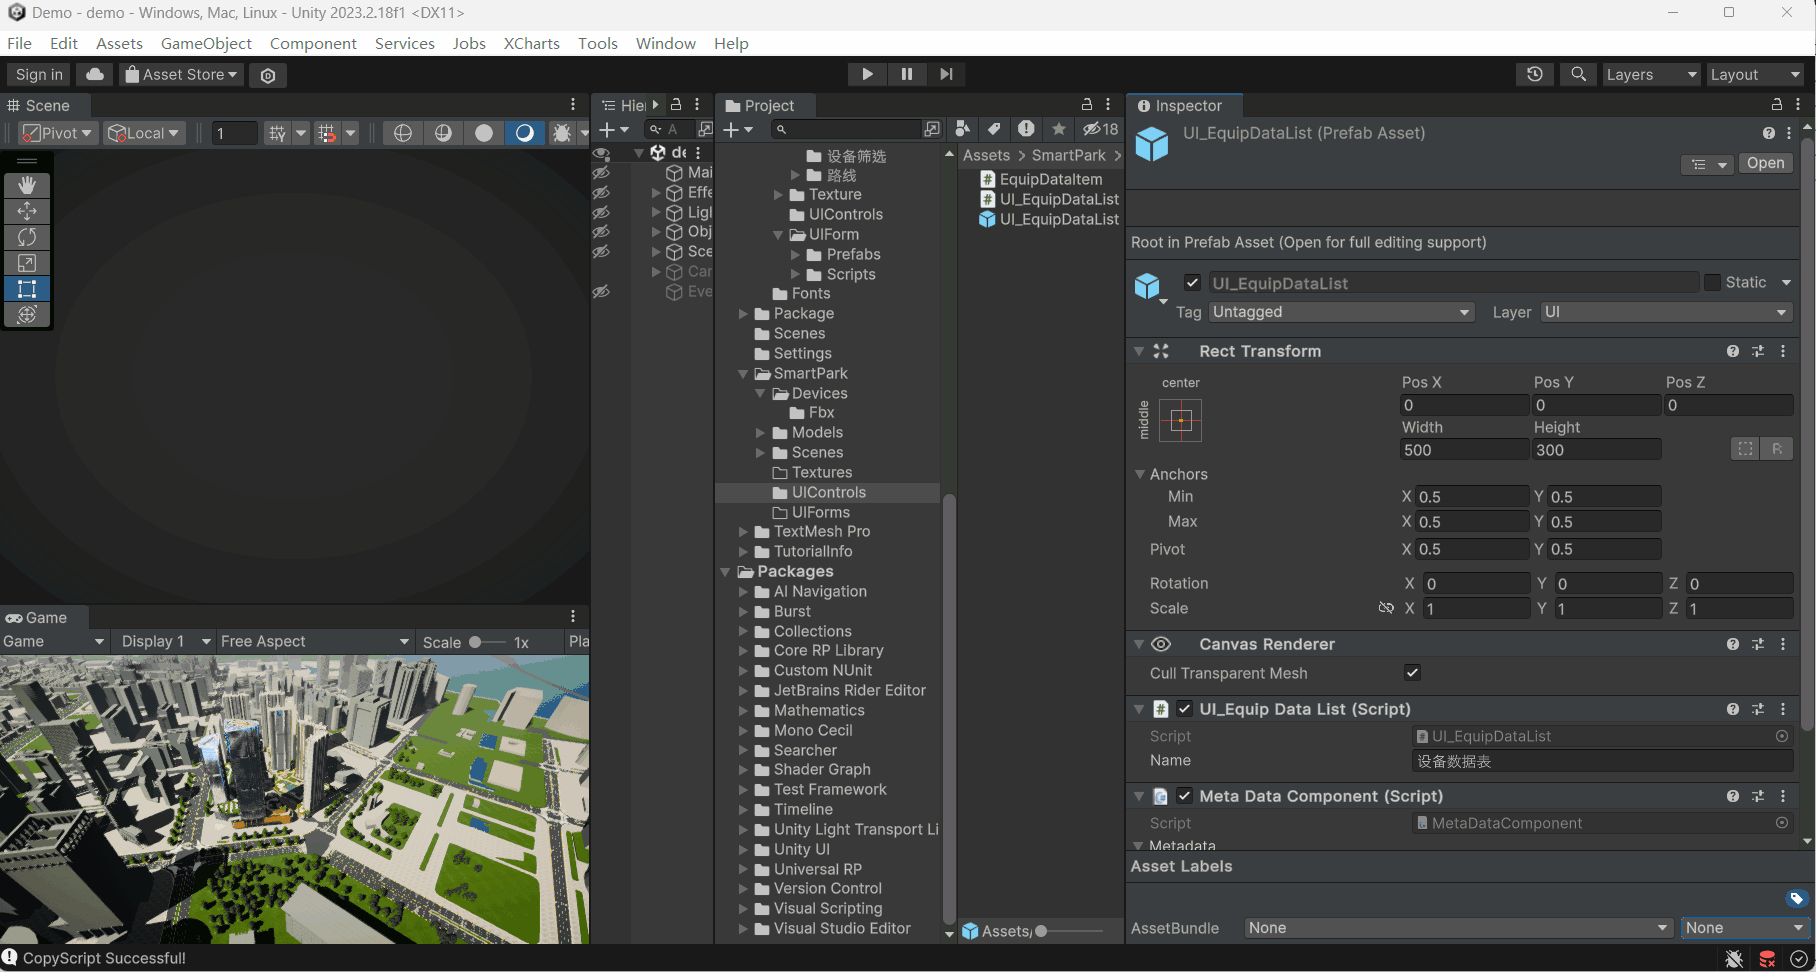Select the Hand view tool
Image resolution: width=1816 pixels, height=972 pixels.
(x=27, y=185)
